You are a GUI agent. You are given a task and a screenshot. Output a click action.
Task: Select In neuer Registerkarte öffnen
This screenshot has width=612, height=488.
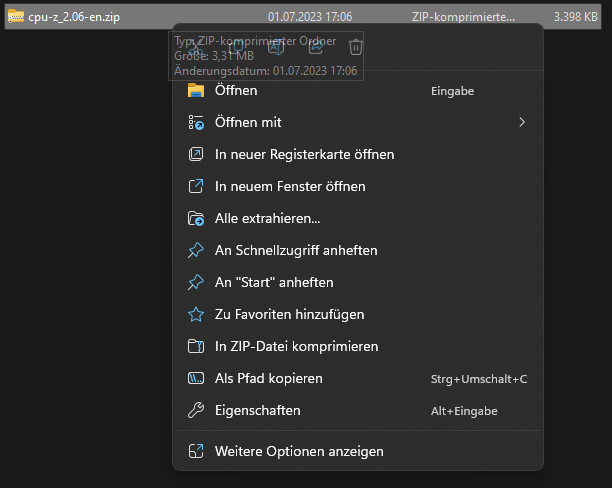coord(304,154)
